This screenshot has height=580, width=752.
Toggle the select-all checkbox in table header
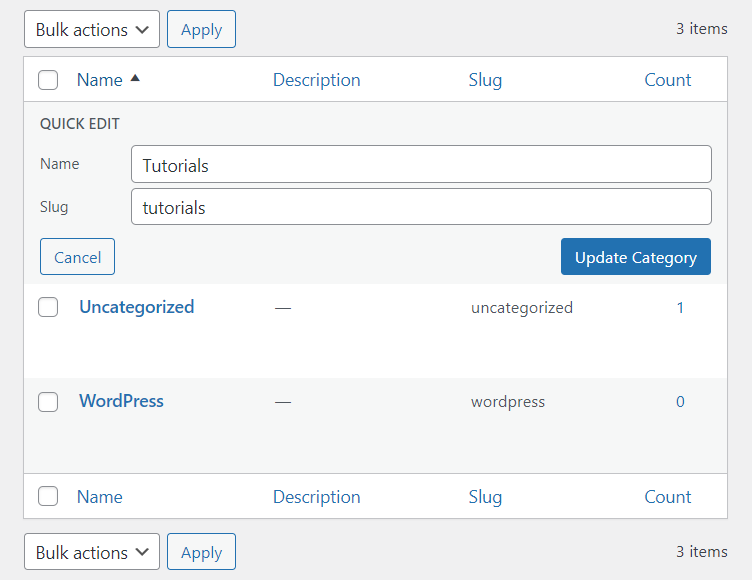pos(48,80)
